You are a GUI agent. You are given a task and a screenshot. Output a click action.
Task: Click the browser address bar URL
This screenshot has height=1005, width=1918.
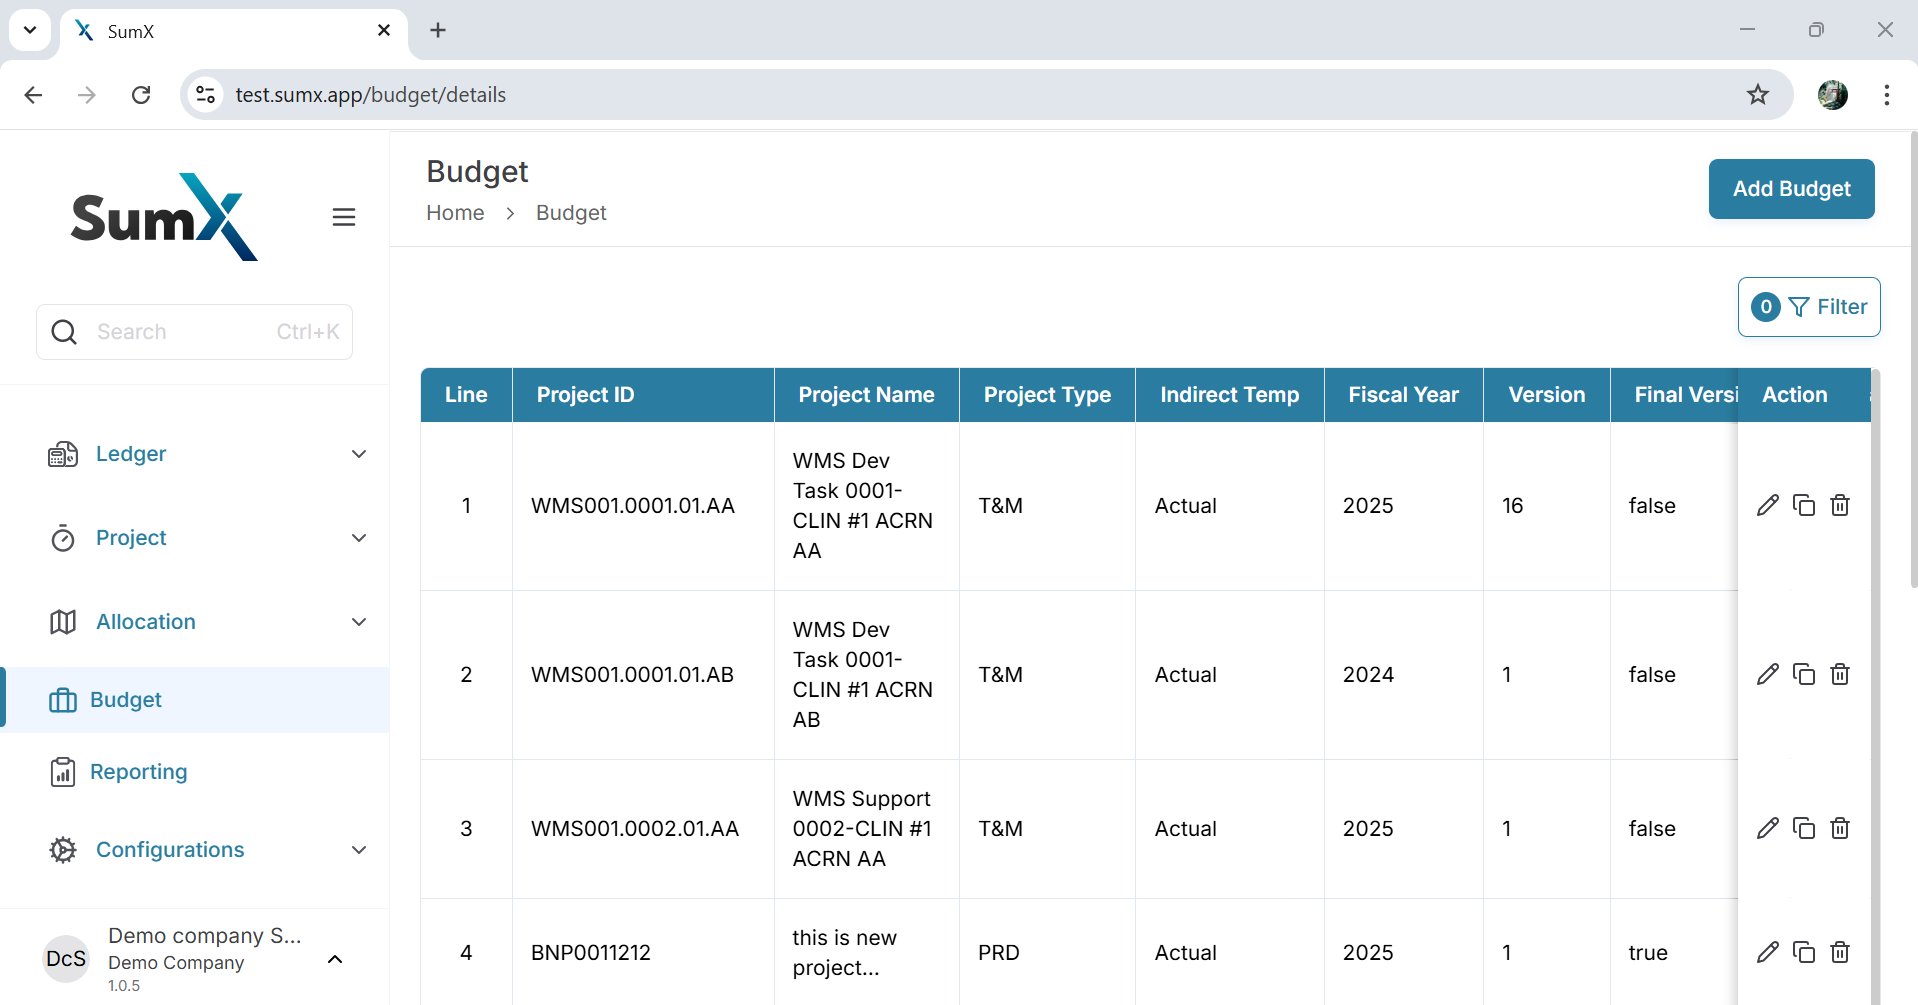tap(371, 95)
